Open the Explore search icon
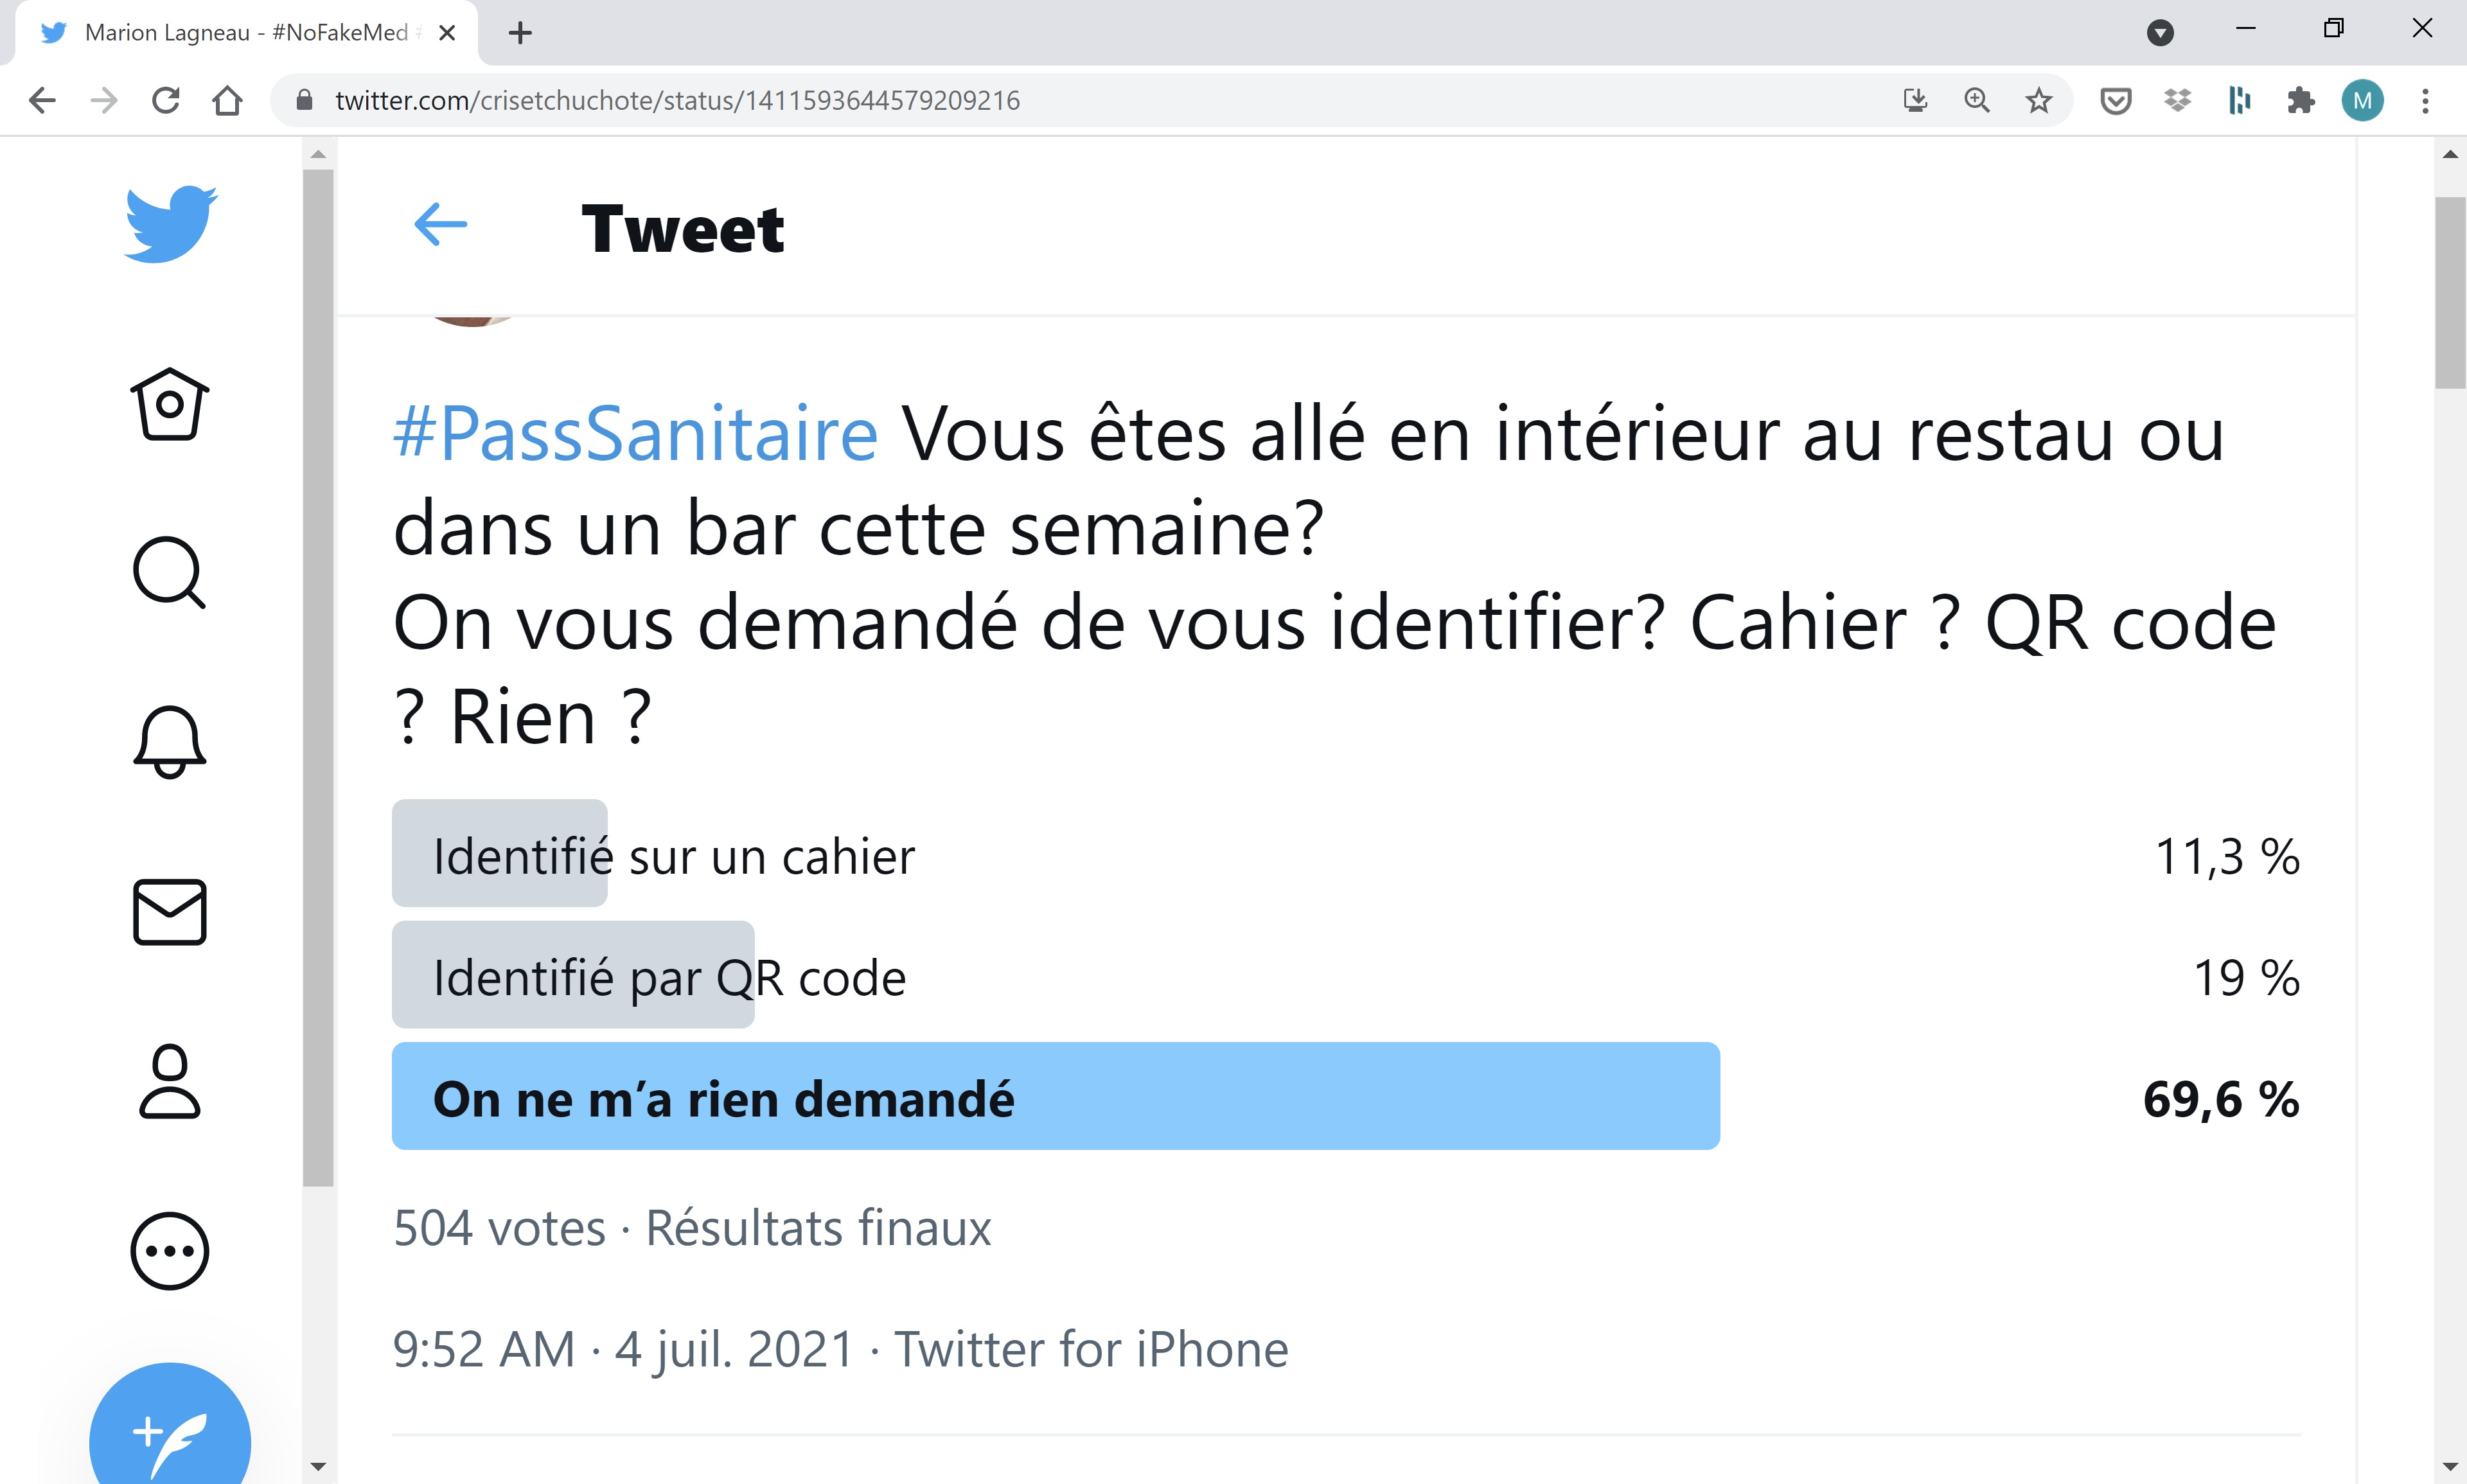Image resolution: width=2467 pixels, height=1484 pixels. (x=169, y=572)
